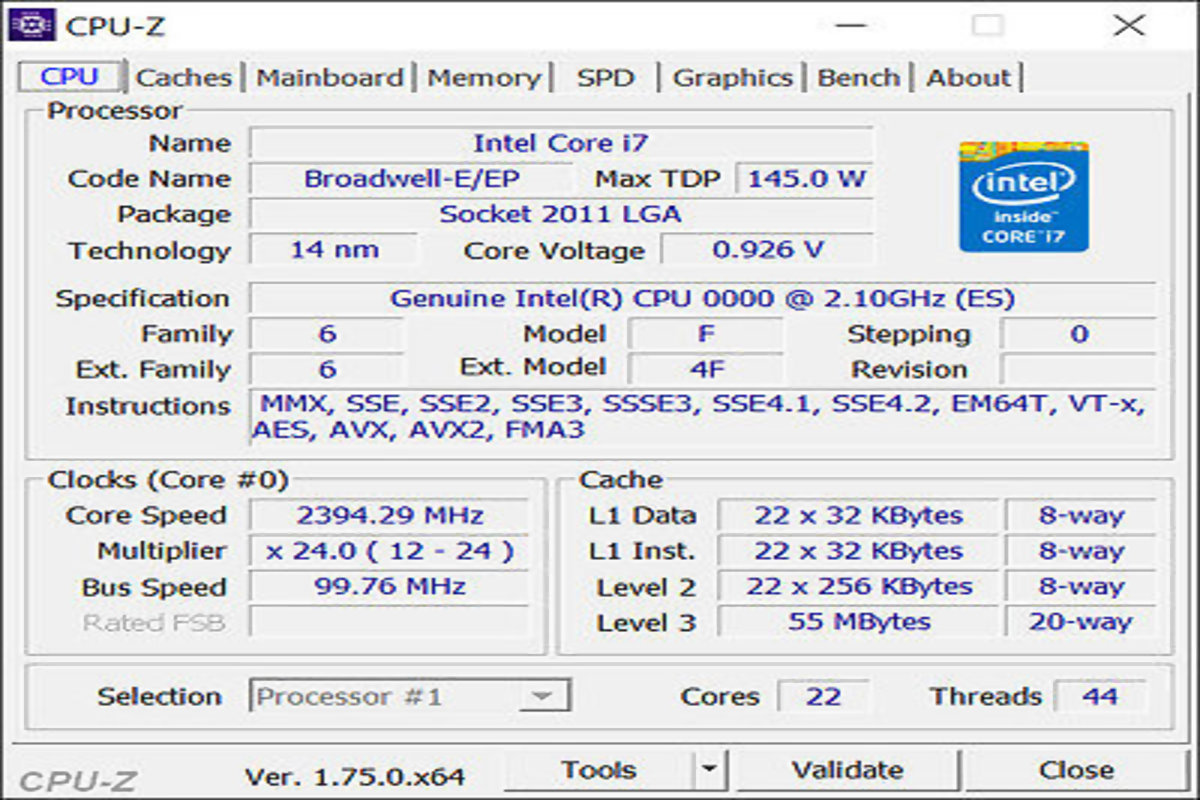Screen dimensions: 1200x800
Task: Show the About tab
Action: [968, 77]
